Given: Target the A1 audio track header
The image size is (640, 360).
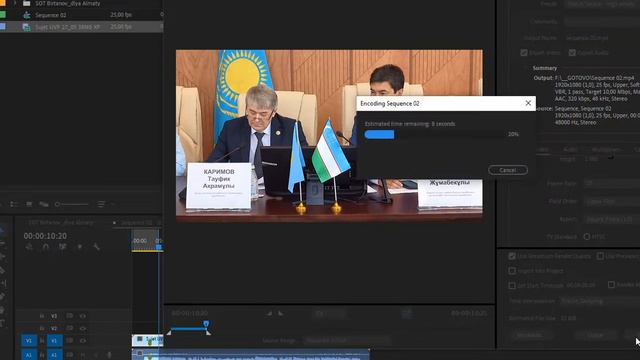Looking at the screenshot, I should (x=54, y=355).
